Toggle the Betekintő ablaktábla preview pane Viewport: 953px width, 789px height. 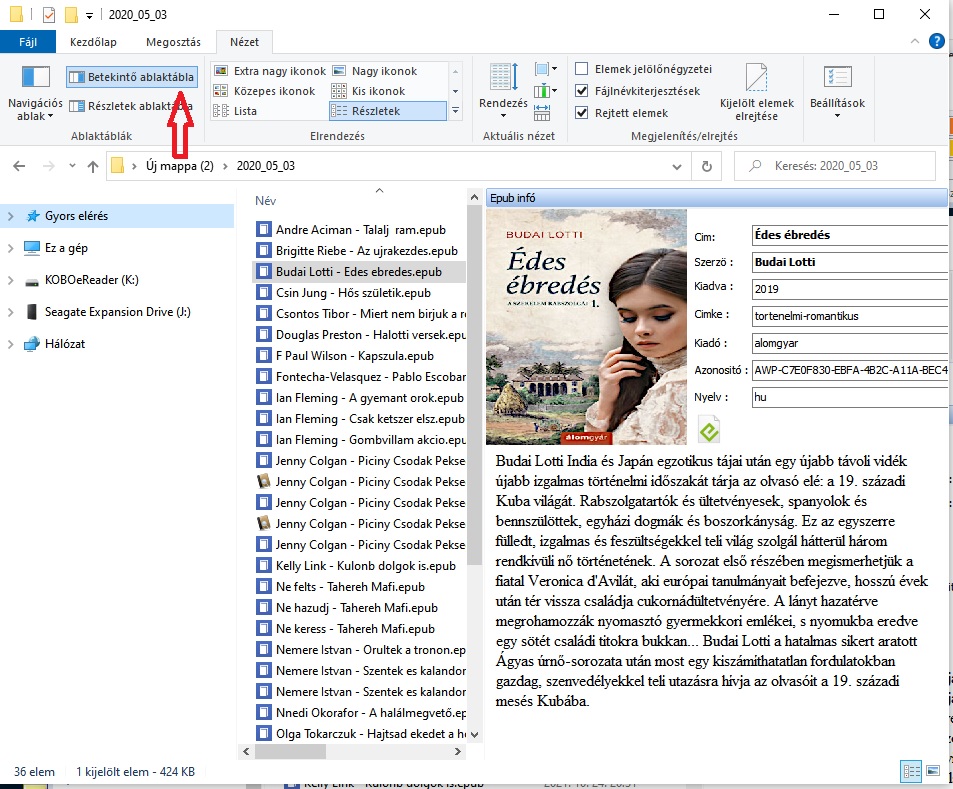point(133,77)
